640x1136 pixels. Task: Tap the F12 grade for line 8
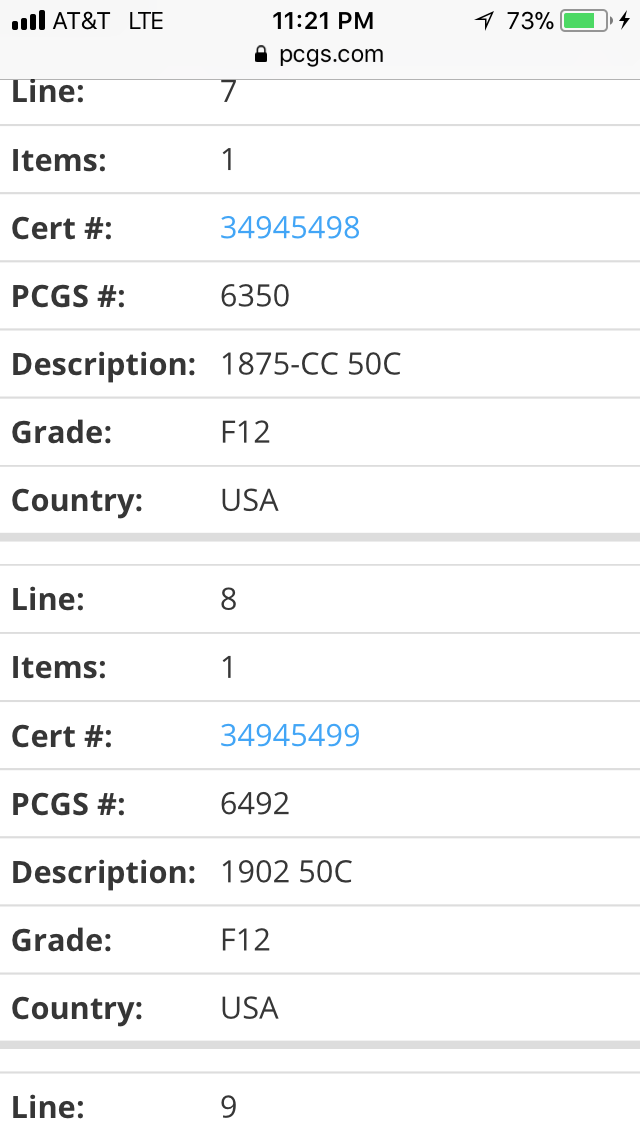pyautogui.click(x=245, y=940)
